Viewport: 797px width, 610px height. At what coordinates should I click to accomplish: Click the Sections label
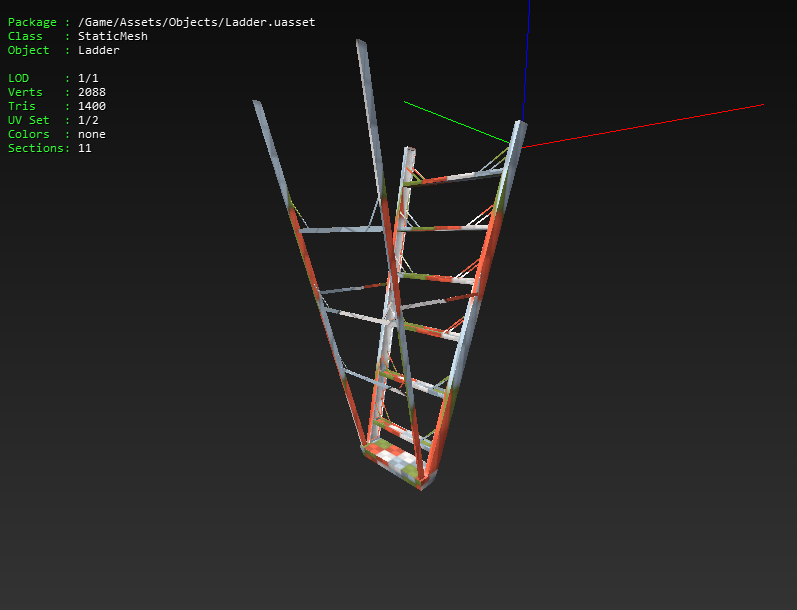(x=36, y=148)
